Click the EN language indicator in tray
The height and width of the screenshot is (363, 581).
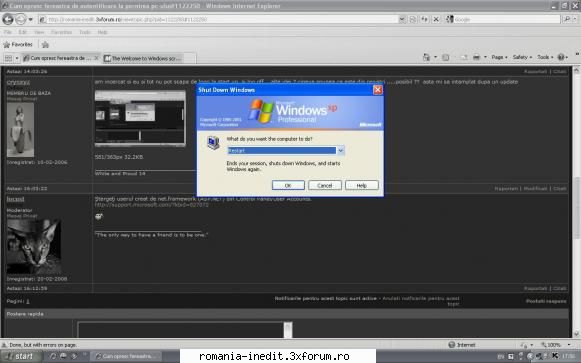coord(501,356)
